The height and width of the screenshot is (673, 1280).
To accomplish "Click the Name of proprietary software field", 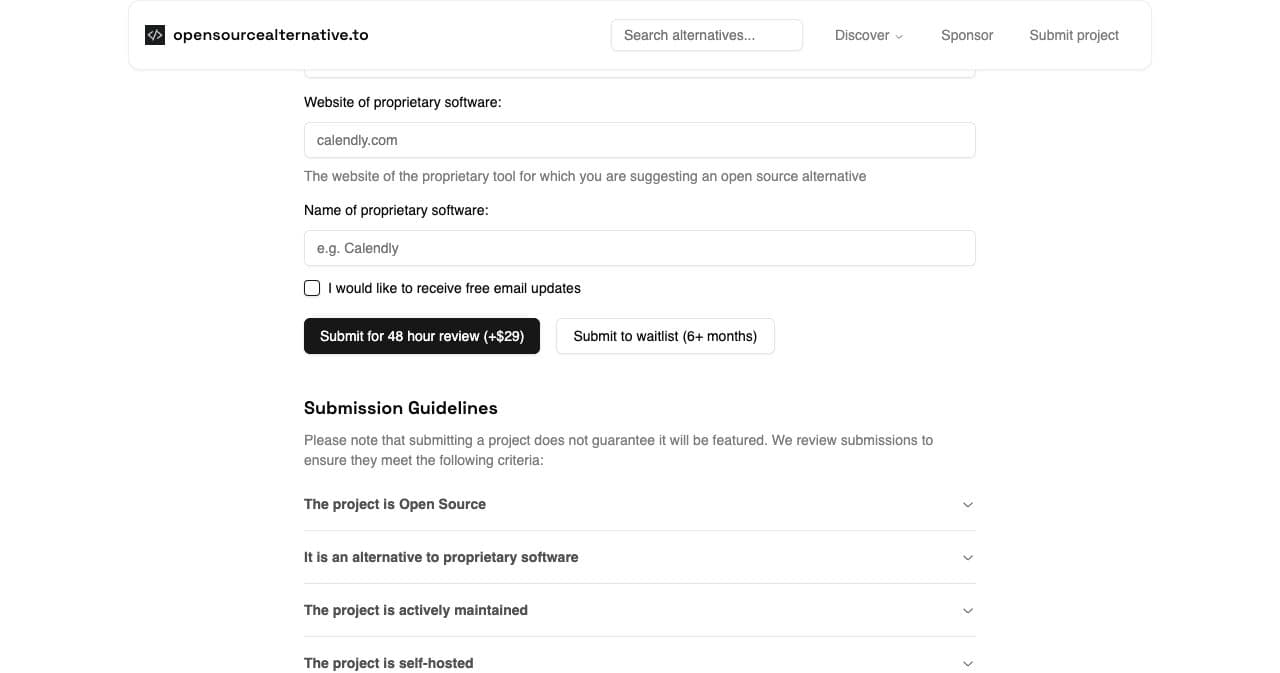I will pos(640,248).
